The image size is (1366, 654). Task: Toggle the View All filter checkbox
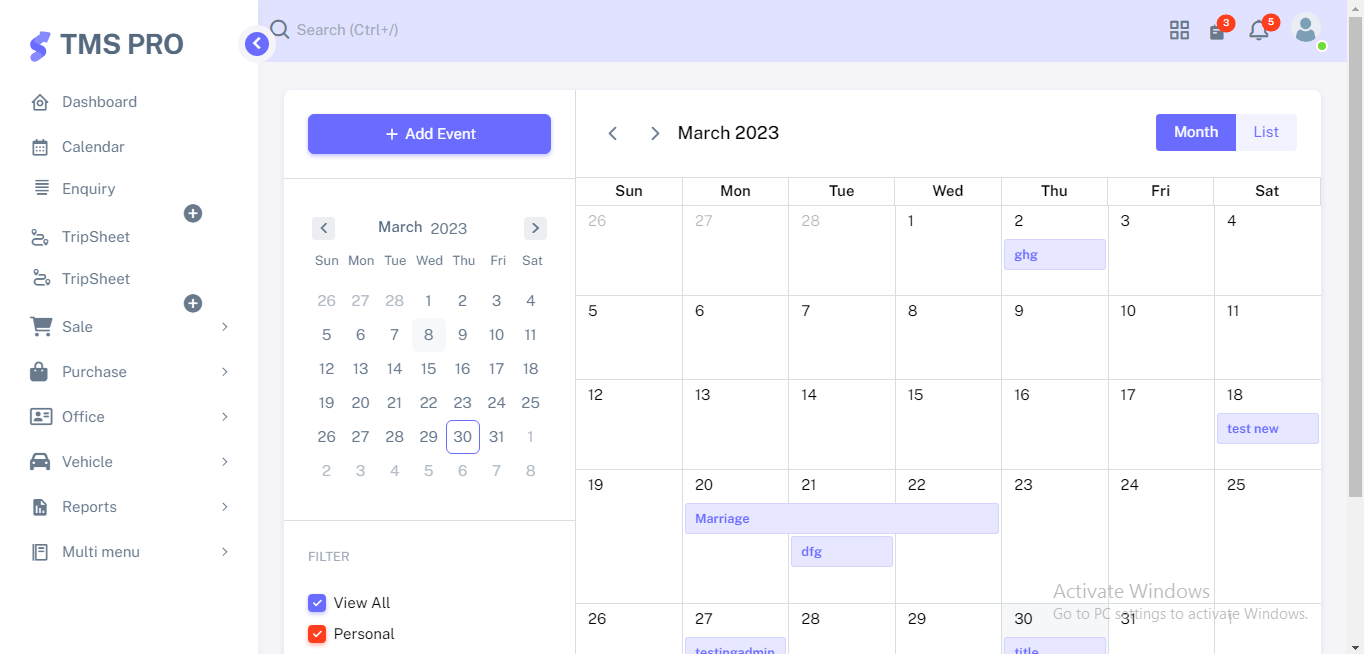[317, 603]
